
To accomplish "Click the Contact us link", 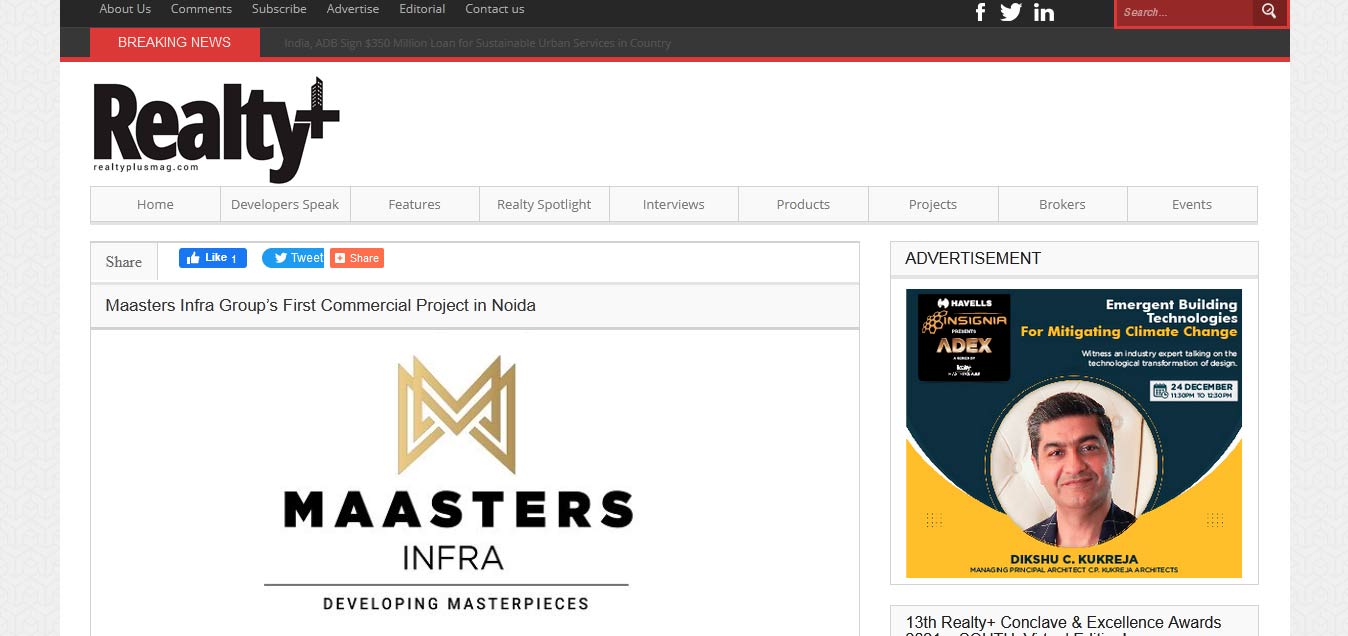I will tap(494, 9).
